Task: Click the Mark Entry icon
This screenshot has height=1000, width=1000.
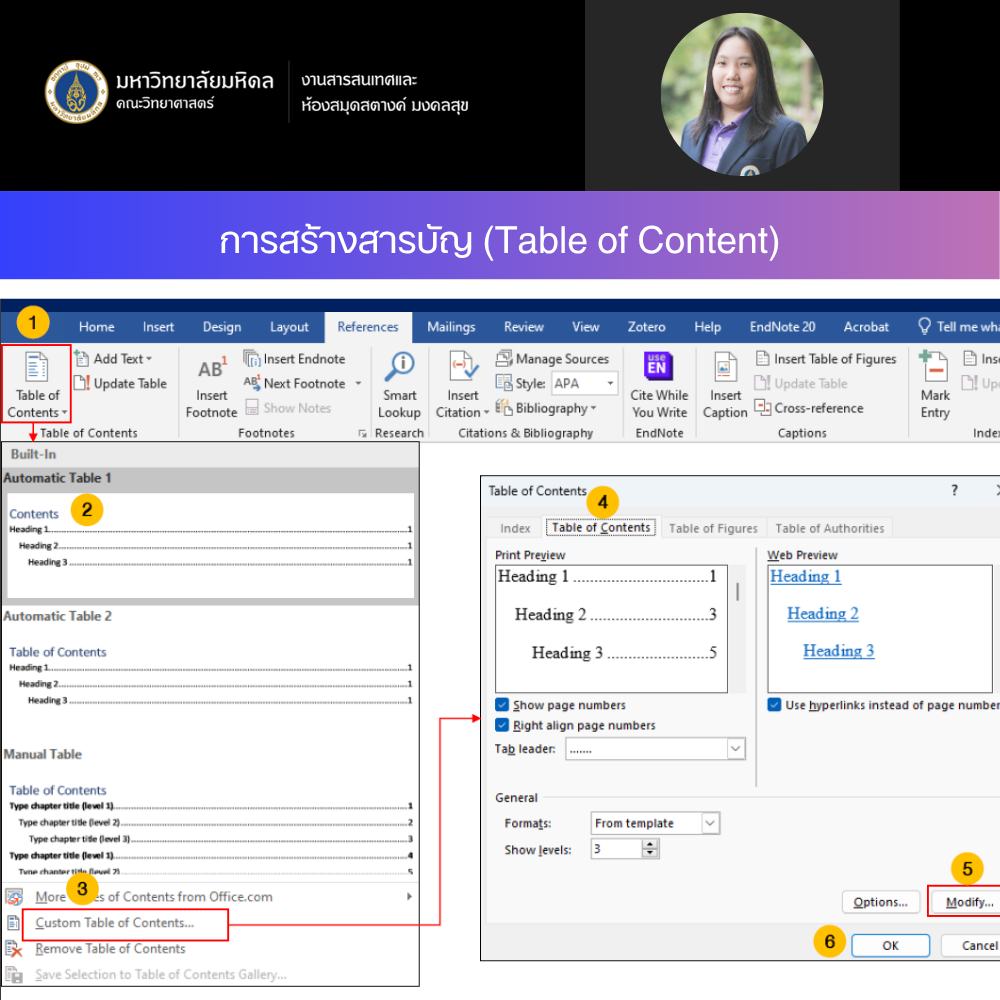Action: 935,368
